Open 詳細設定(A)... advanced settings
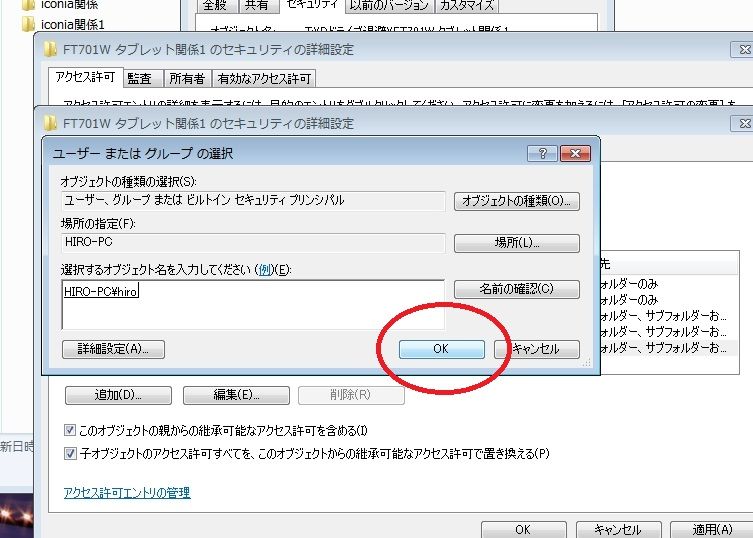 click(113, 349)
